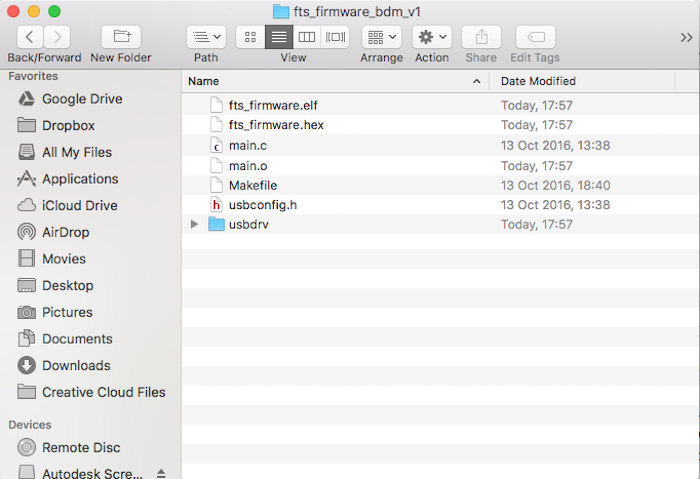Eject the Autodesk Scre... device
Image resolution: width=700 pixels, height=479 pixels.
pos(161,474)
